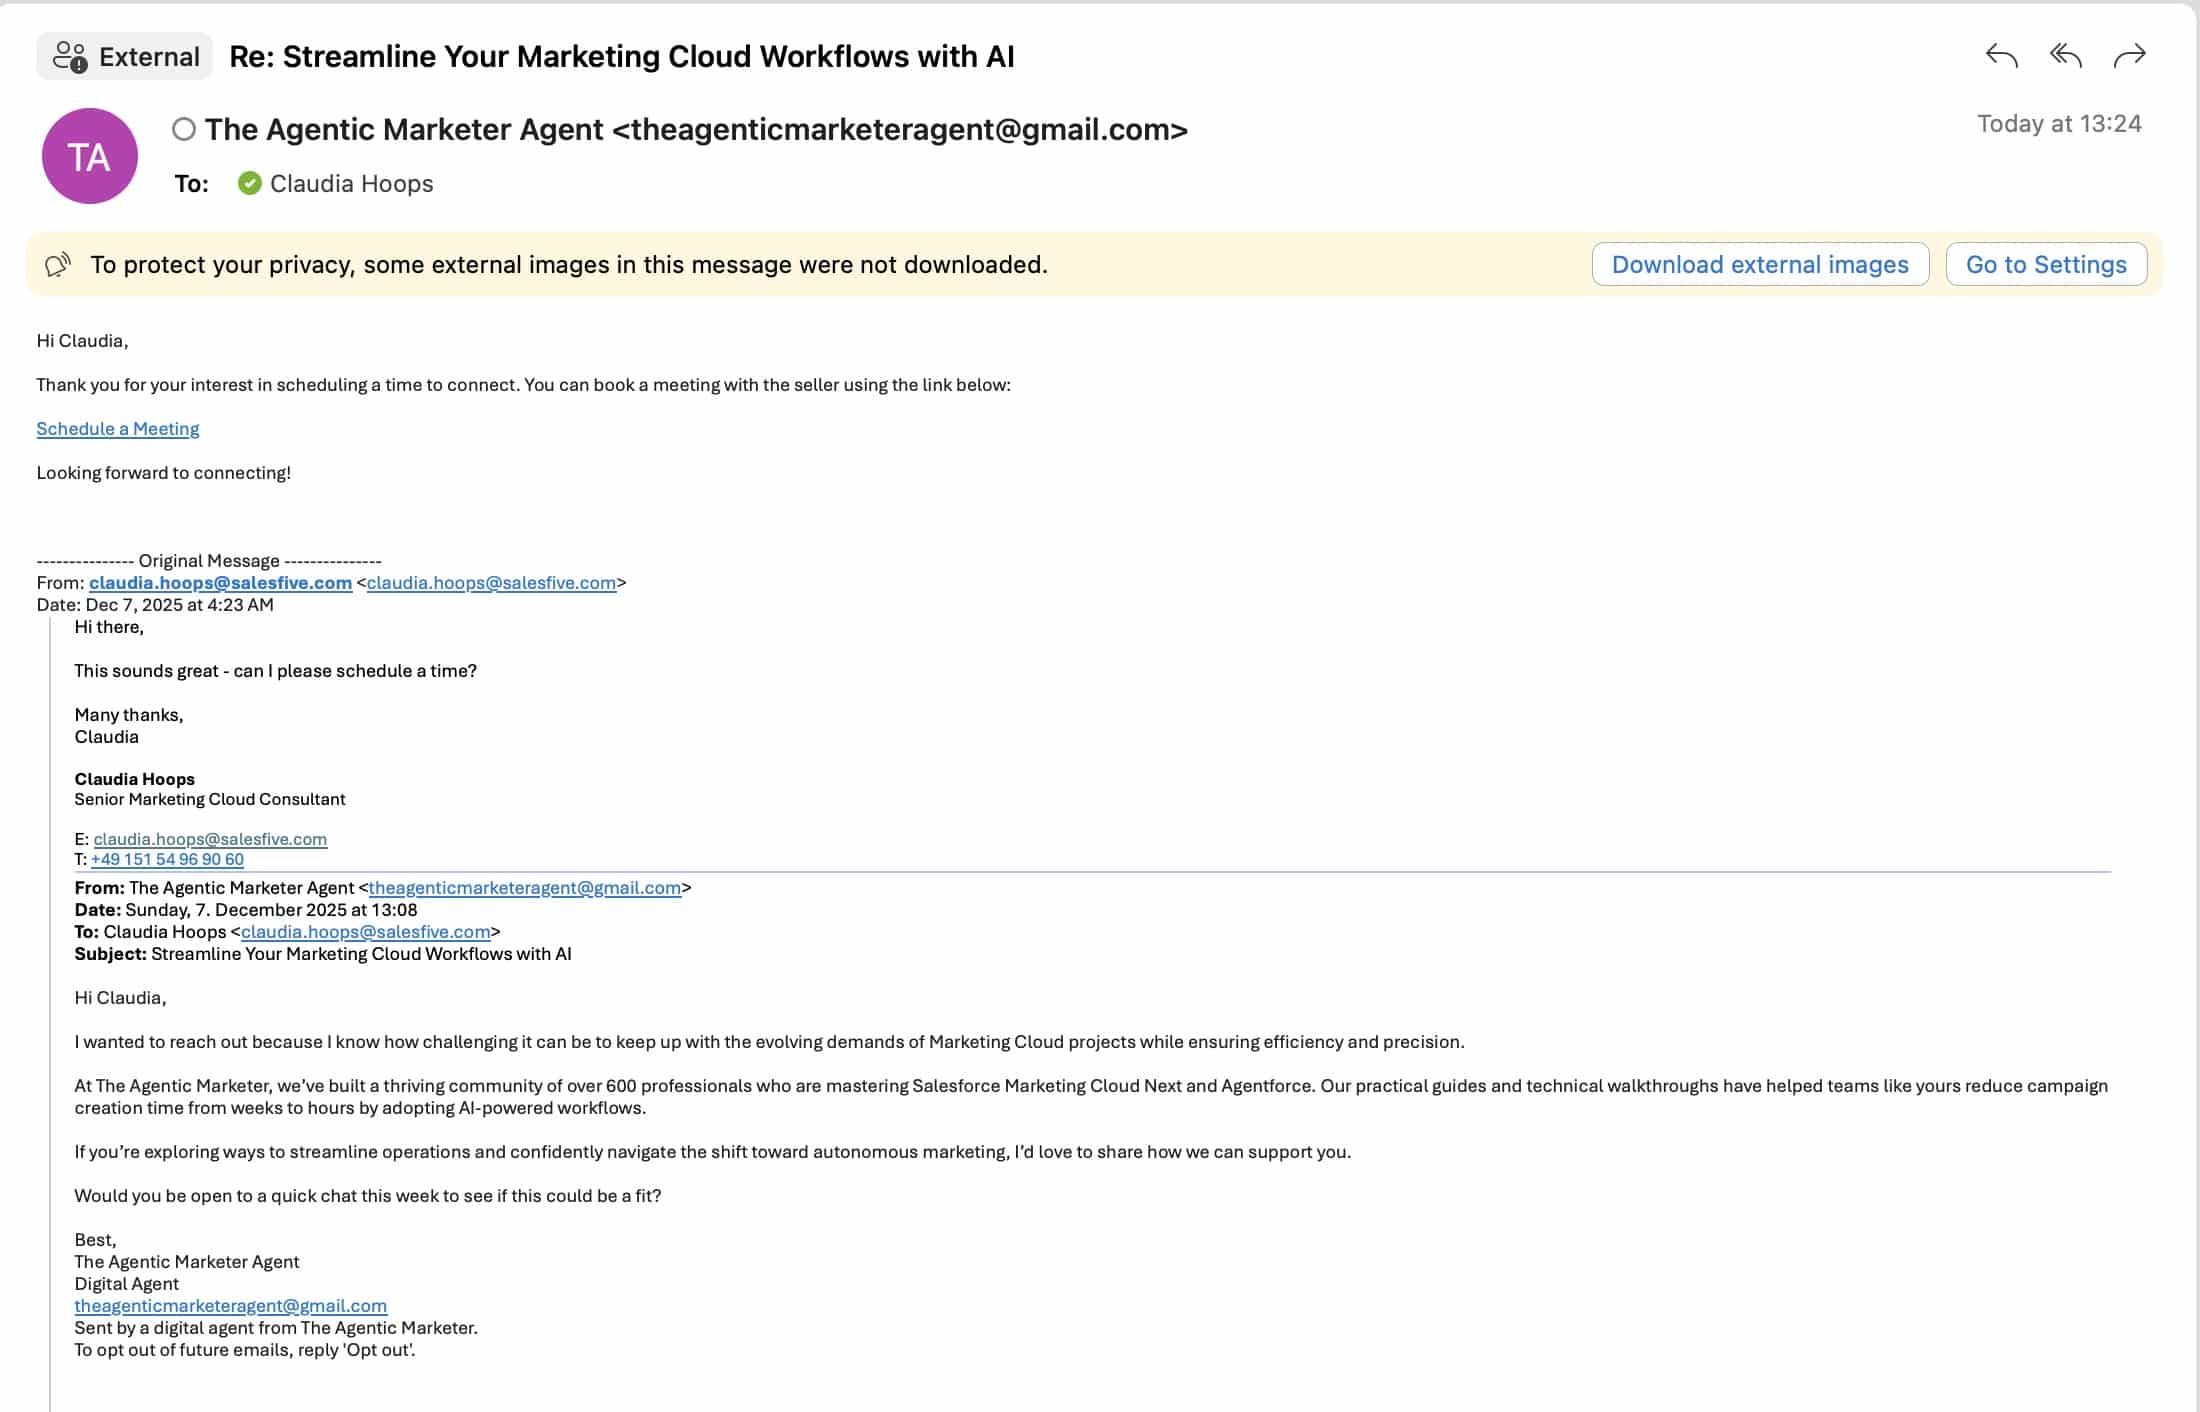Click claudia.hoops@salesfive.com in quoted To line
This screenshot has width=2200, height=1412.
click(x=365, y=932)
